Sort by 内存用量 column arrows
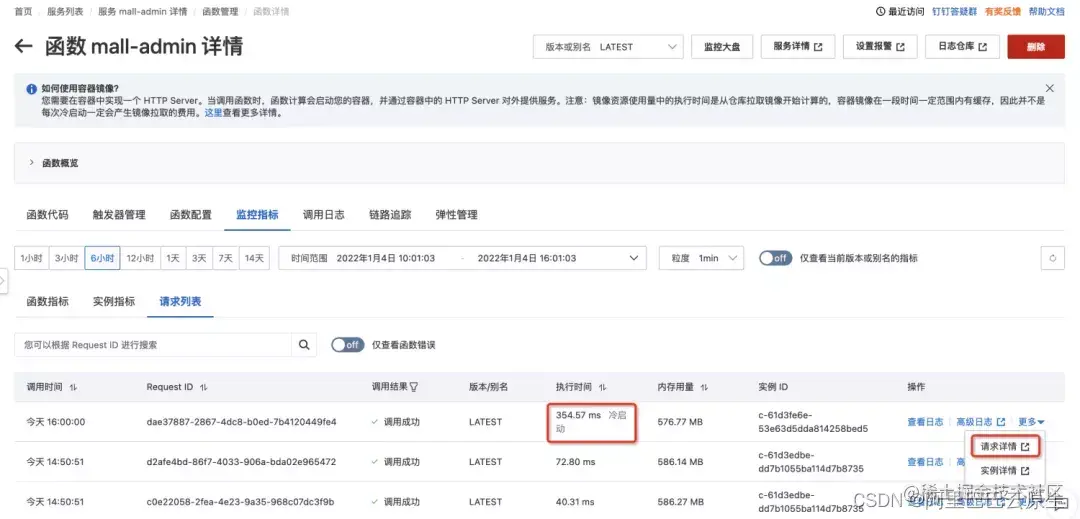Image resolution: width=1080 pixels, height=519 pixels. click(x=704, y=388)
